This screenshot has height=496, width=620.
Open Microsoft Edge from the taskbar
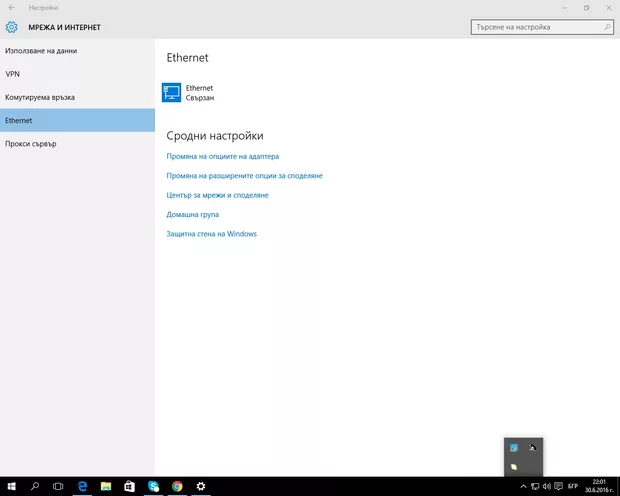[x=83, y=486]
